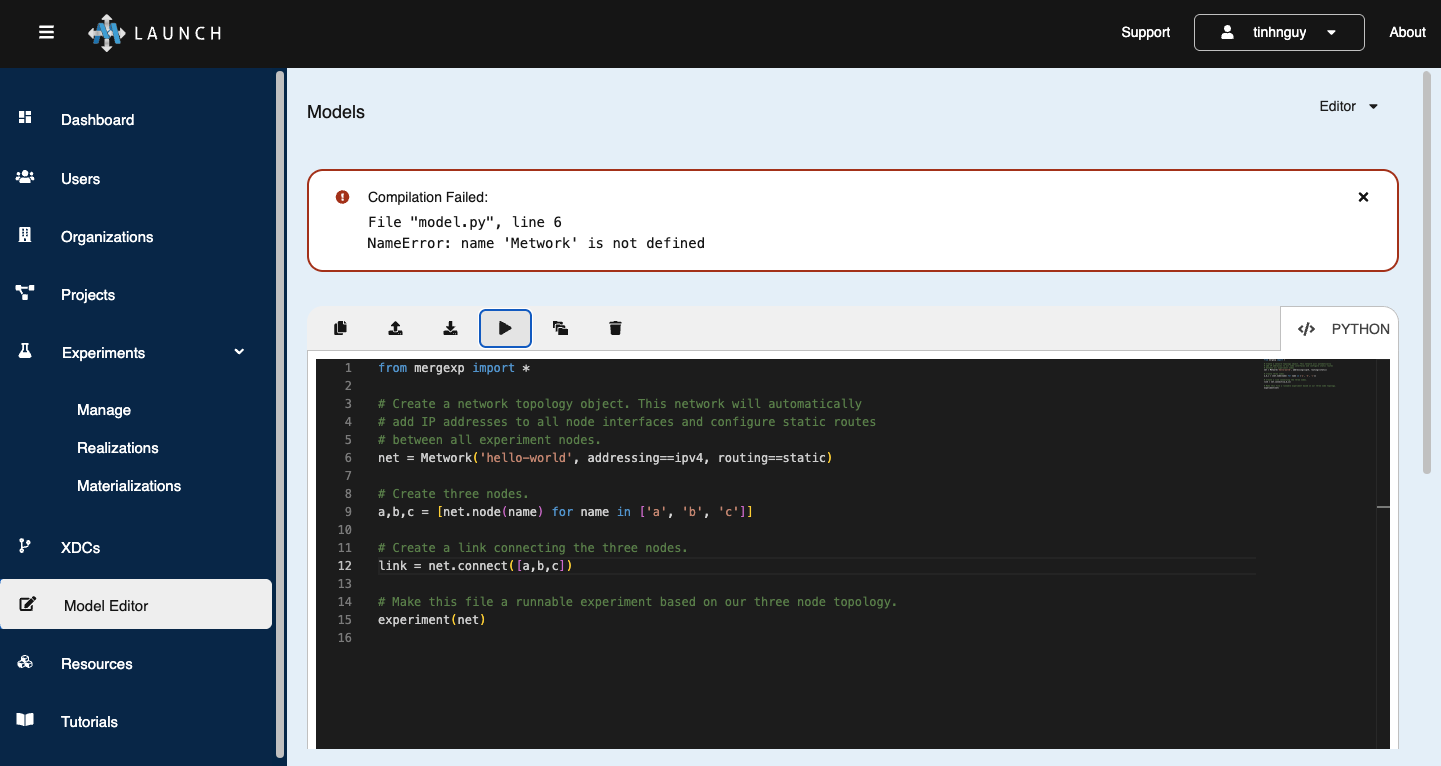
Task: Click the copy model icon in editor toolbar
Action: pos(341,328)
